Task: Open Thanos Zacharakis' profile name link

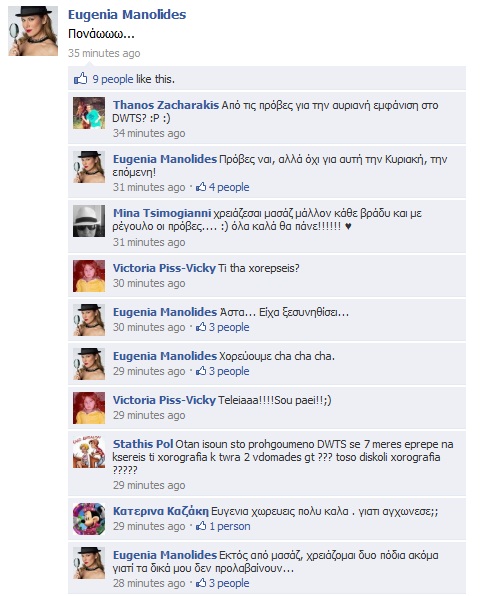Action: 166,105
